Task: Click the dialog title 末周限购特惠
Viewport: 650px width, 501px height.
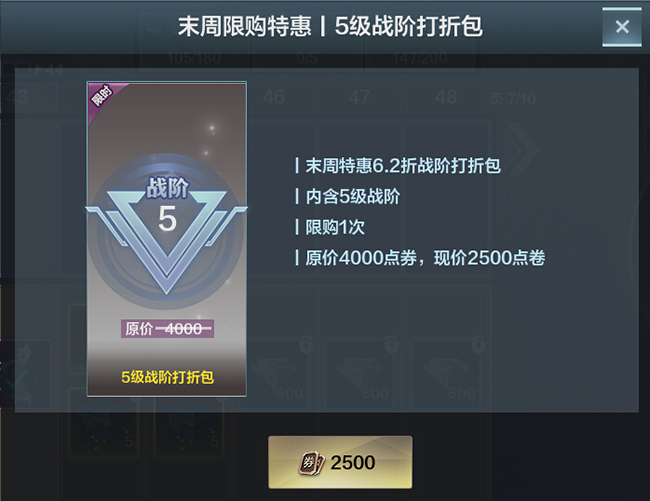Action: [x=245, y=27]
